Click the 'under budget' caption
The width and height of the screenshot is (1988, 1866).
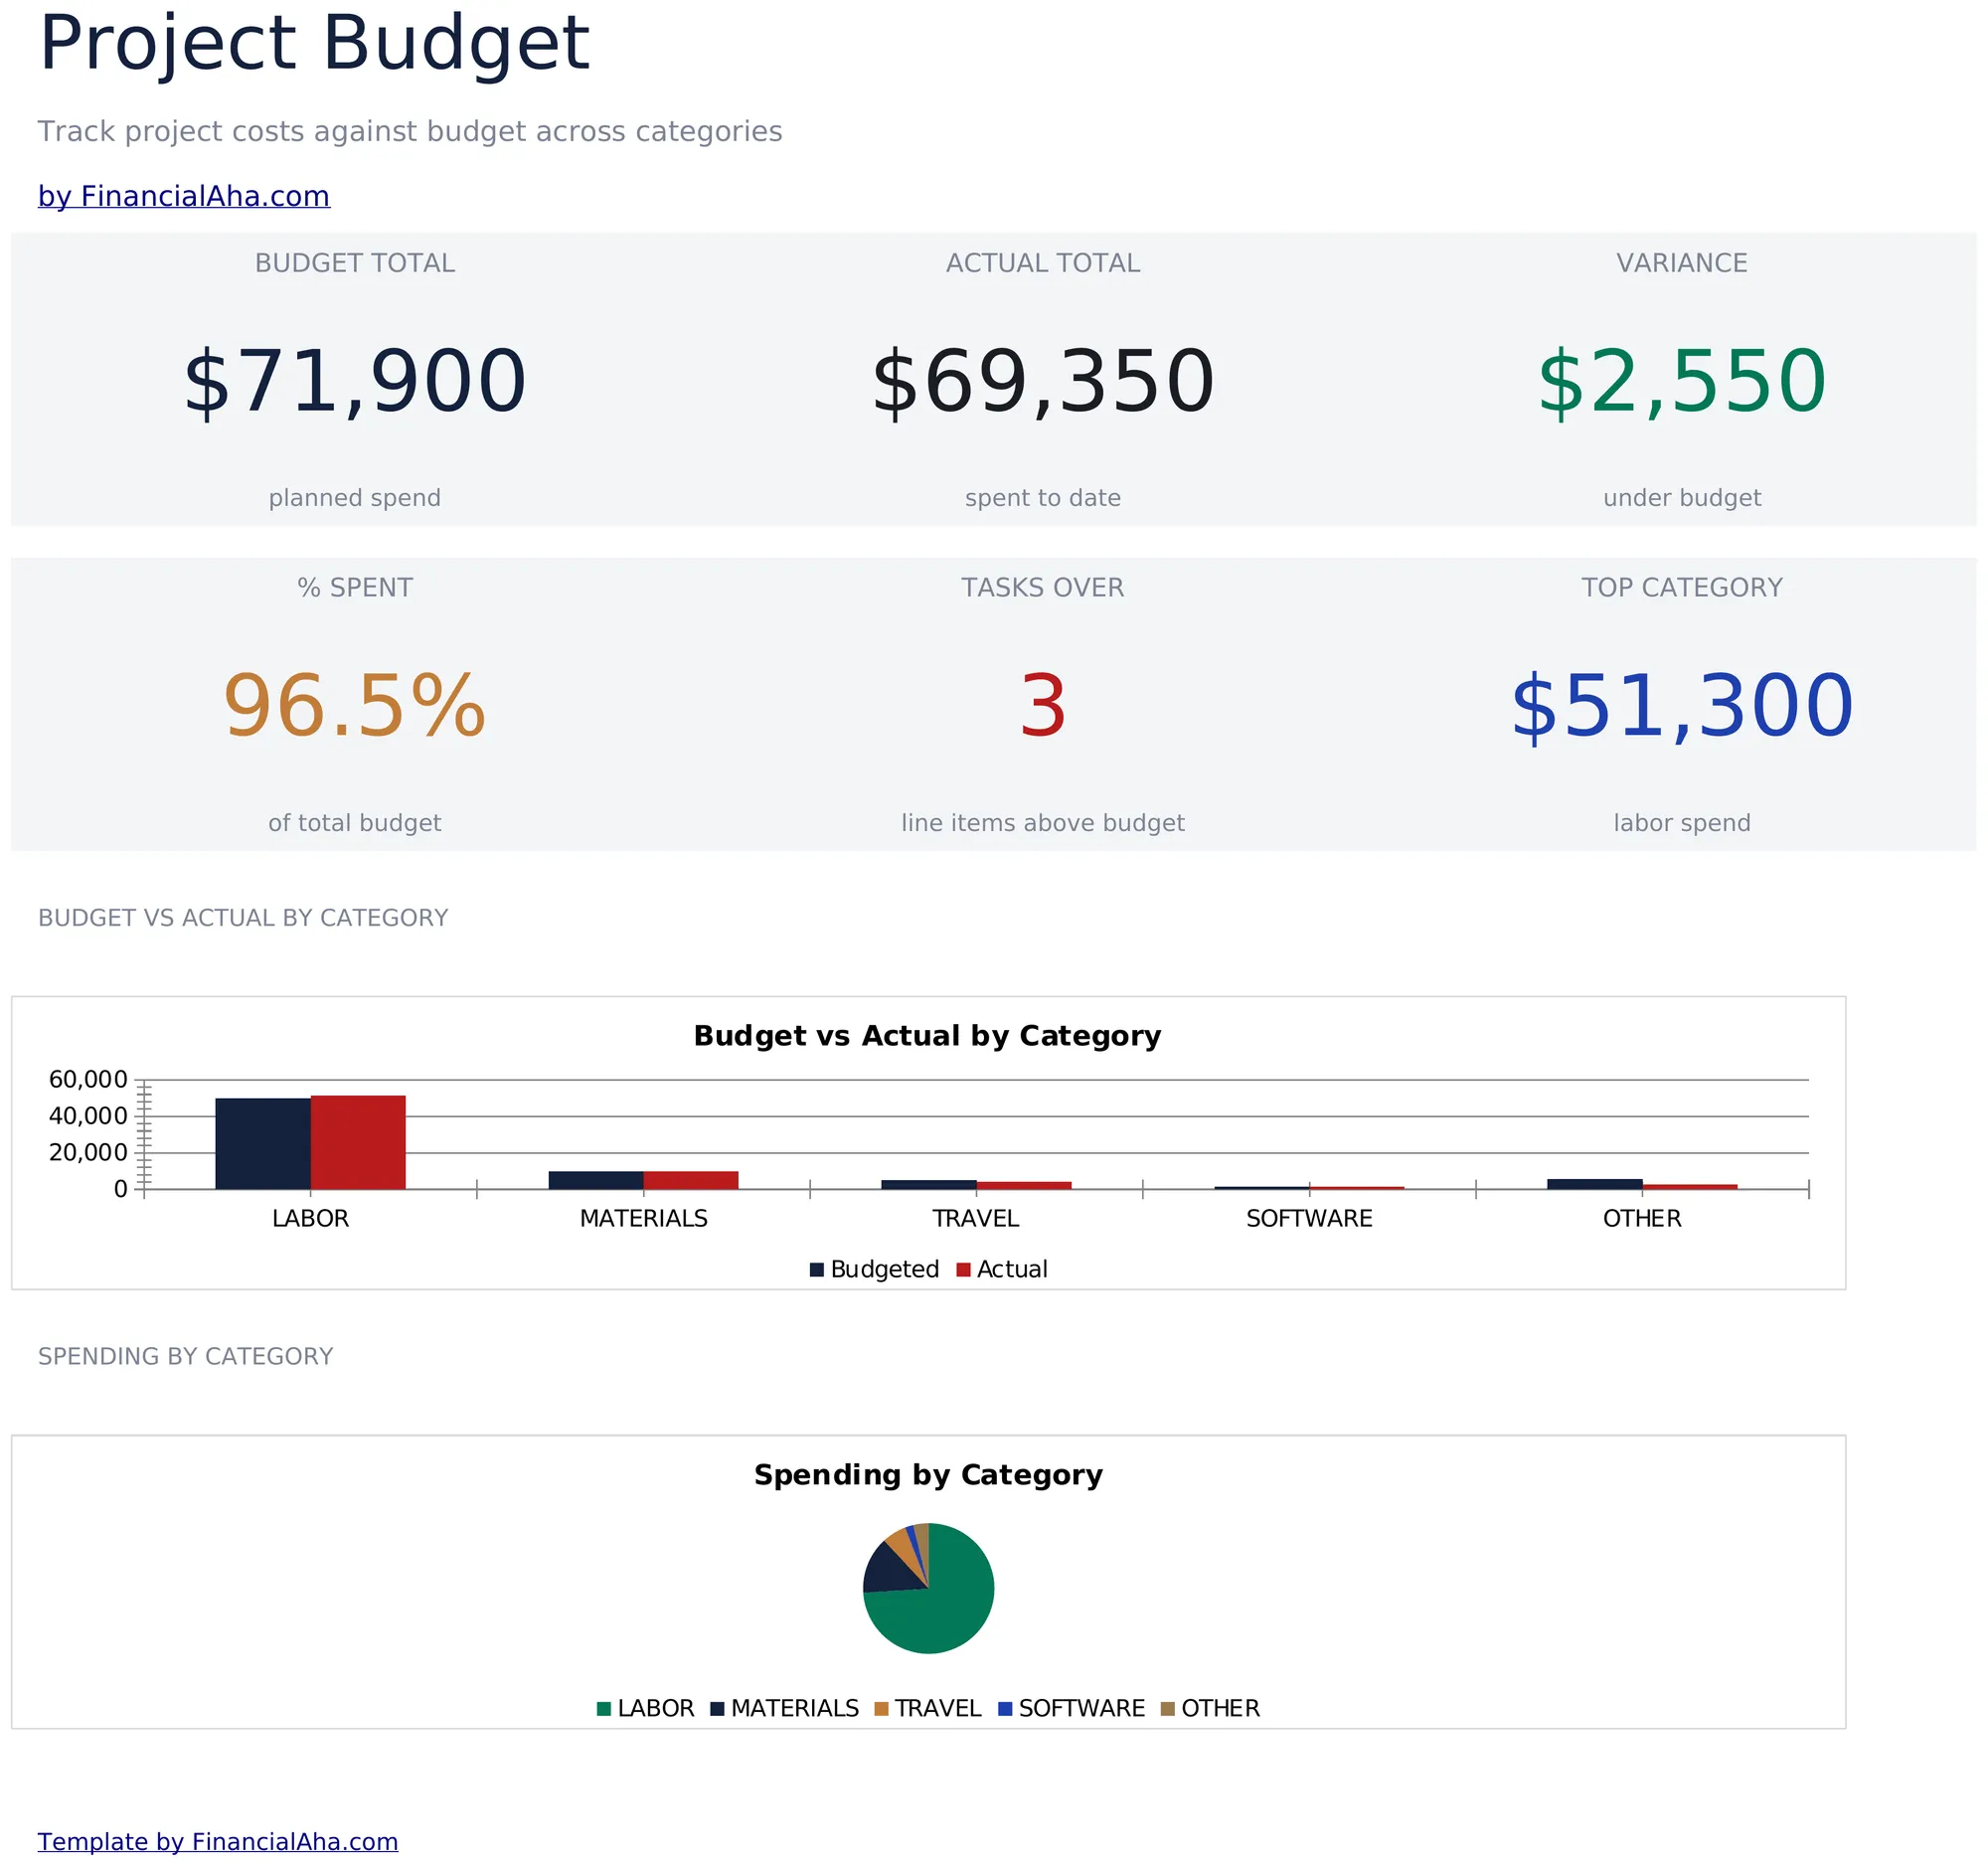click(1682, 498)
